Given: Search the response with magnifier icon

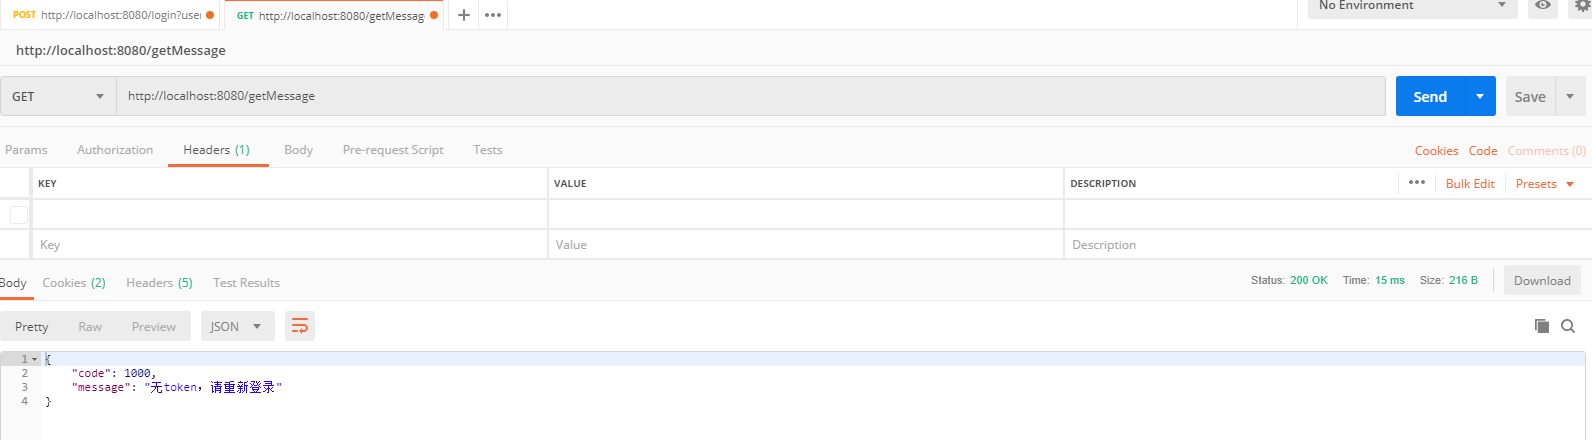Looking at the screenshot, I should click(x=1568, y=326).
